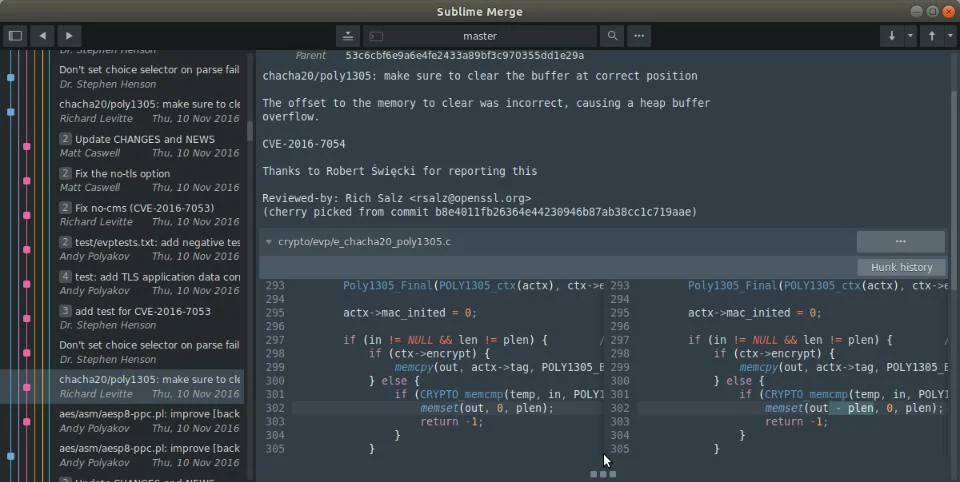Push changes with the up arrow
Screen dimensions: 960x482
932,36
